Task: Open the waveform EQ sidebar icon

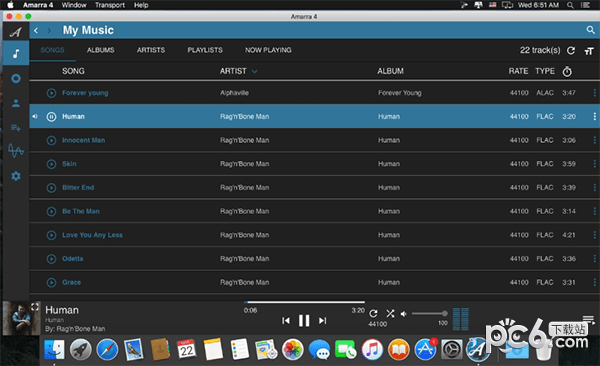Action: [x=16, y=151]
